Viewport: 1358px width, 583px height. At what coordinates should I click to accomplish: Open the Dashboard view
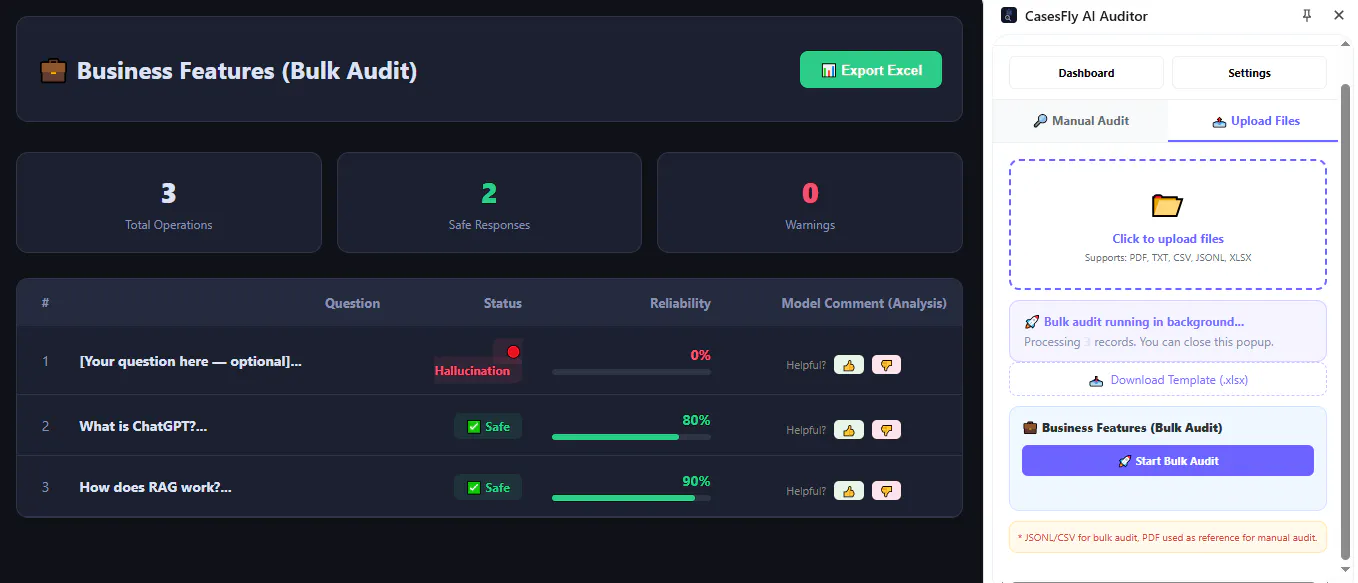[1086, 73]
